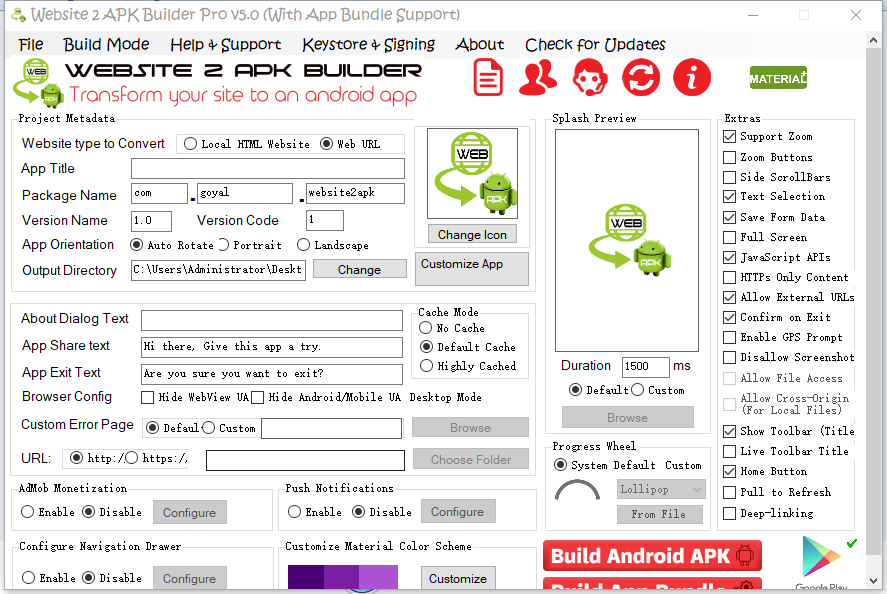Select the Local HTML Website radio option
The image size is (887, 594).
point(191,144)
